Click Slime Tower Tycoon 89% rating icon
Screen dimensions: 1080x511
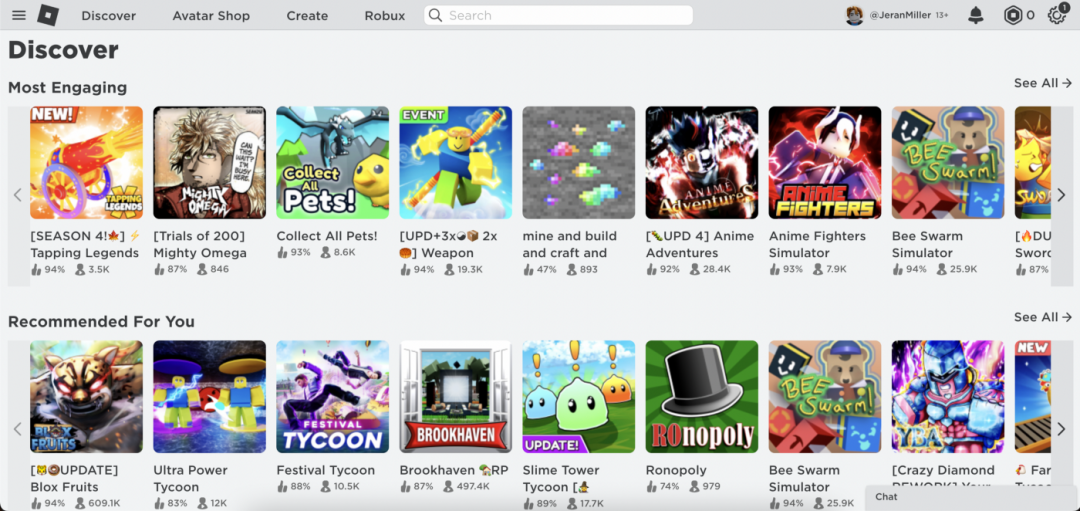tap(528, 503)
